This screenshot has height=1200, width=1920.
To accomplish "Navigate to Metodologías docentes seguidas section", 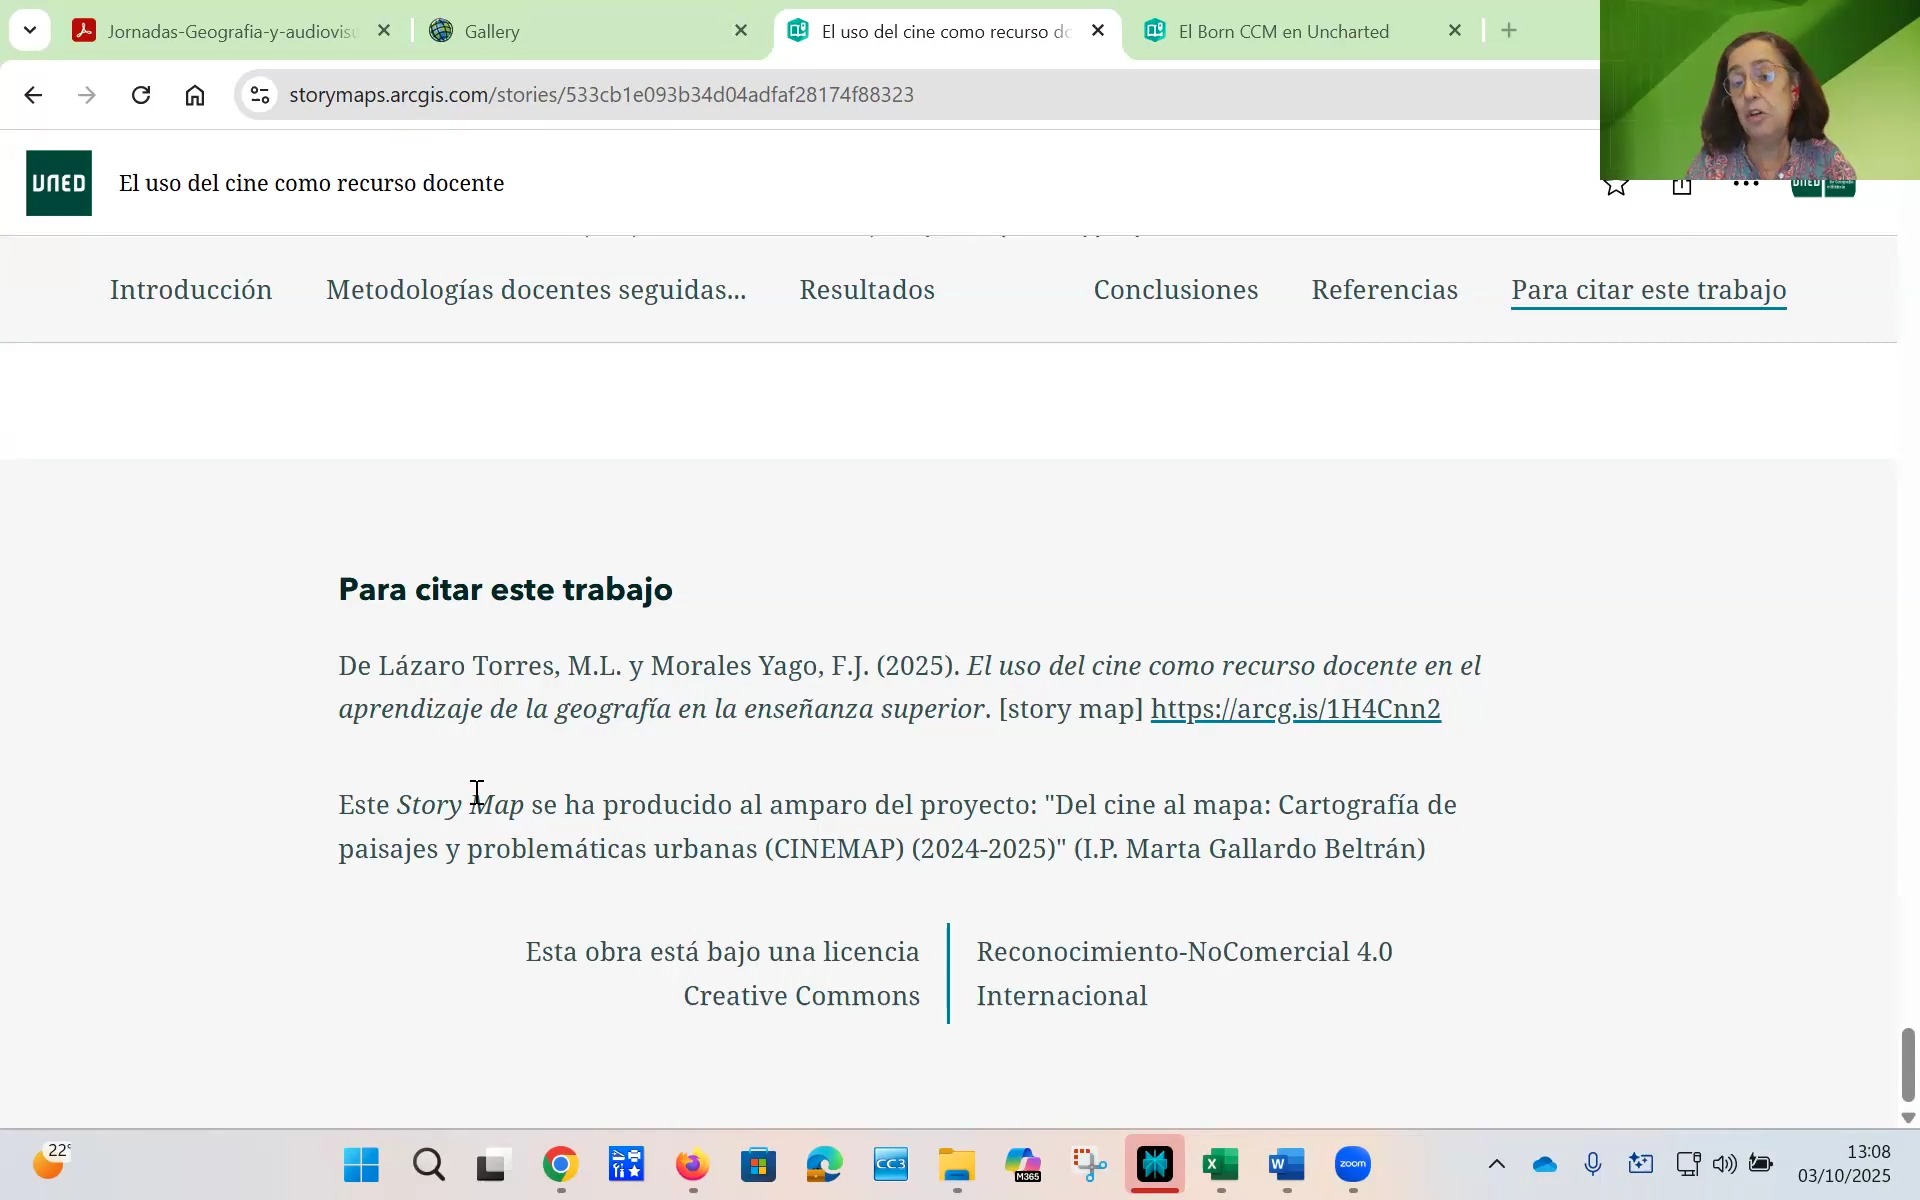I will pos(536,290).
